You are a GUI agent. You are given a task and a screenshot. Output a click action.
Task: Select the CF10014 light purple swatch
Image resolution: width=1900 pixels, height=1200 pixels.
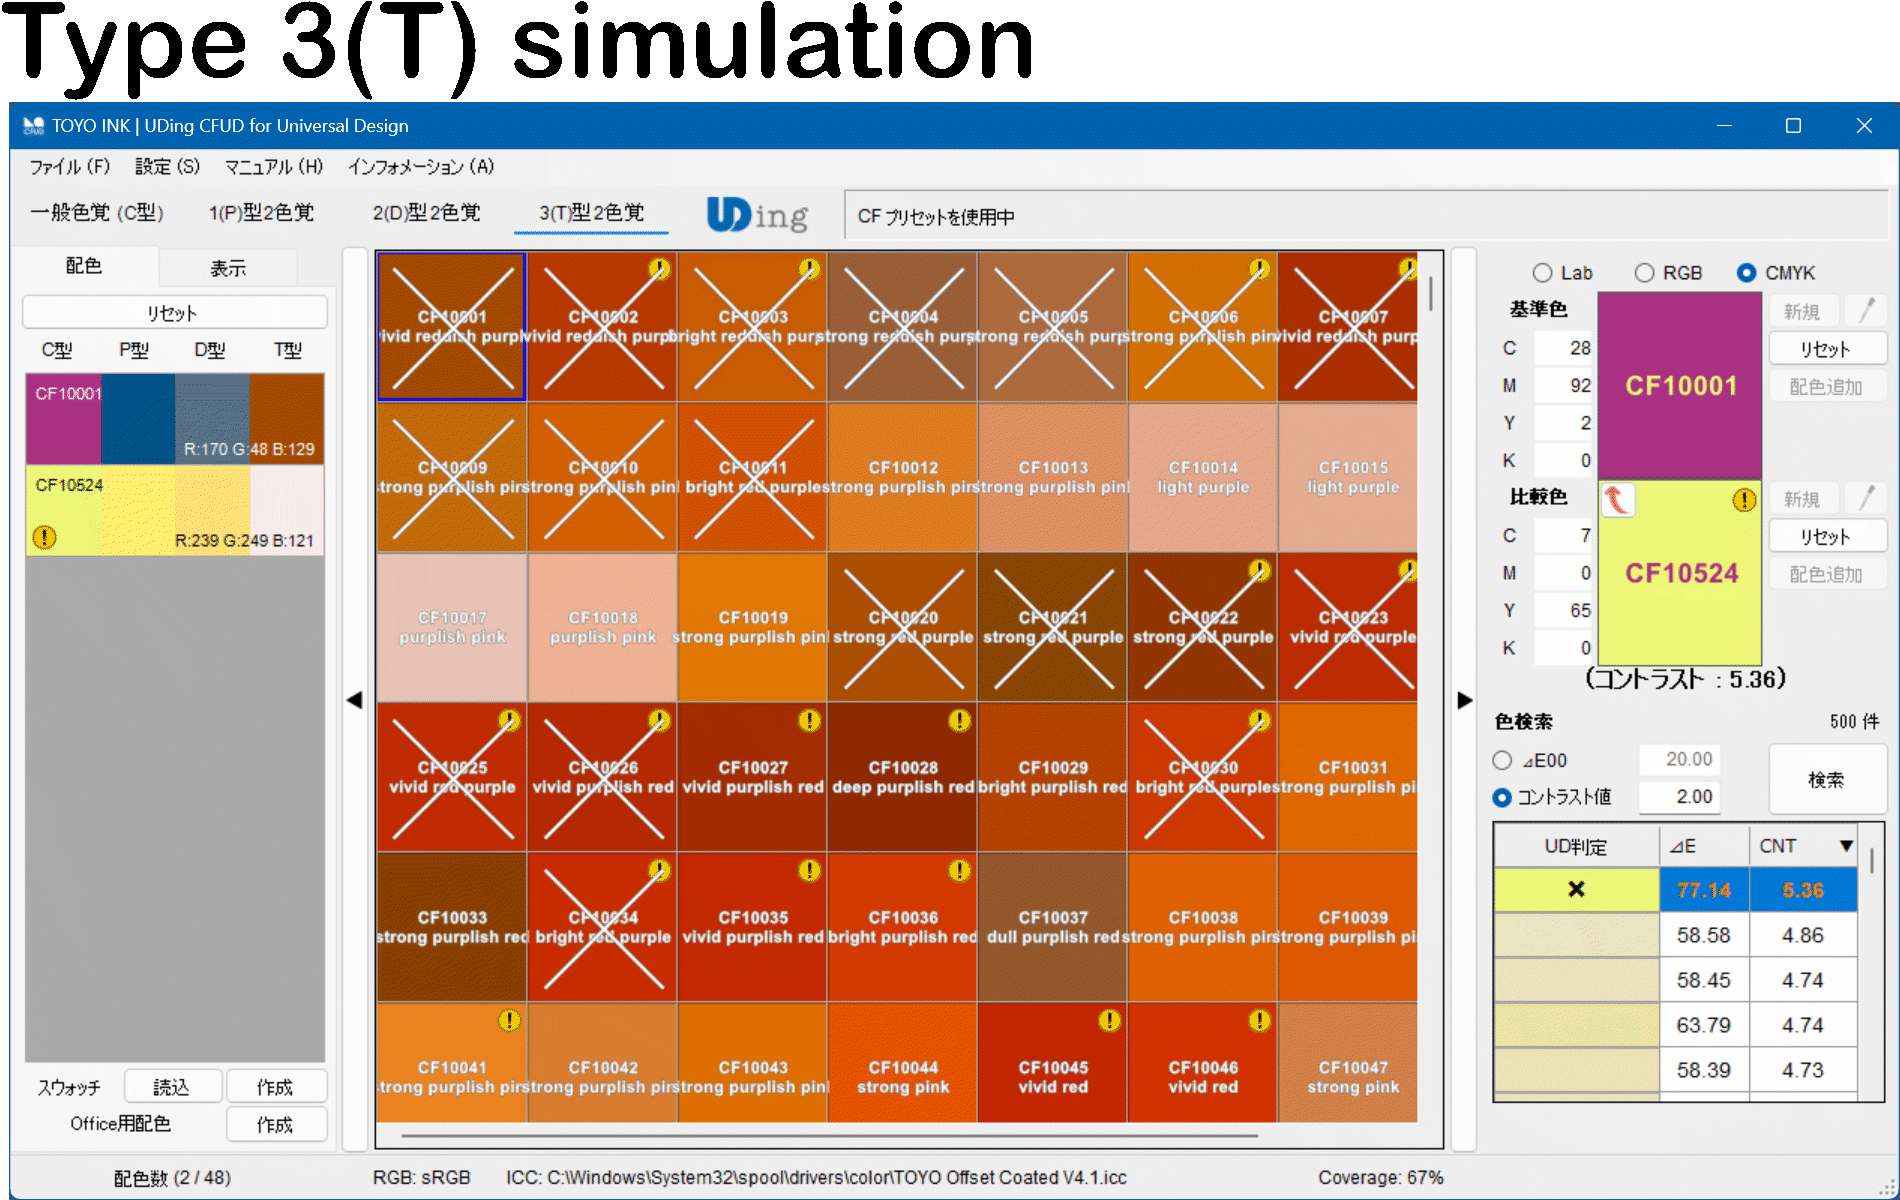[x=1203, y=477]
